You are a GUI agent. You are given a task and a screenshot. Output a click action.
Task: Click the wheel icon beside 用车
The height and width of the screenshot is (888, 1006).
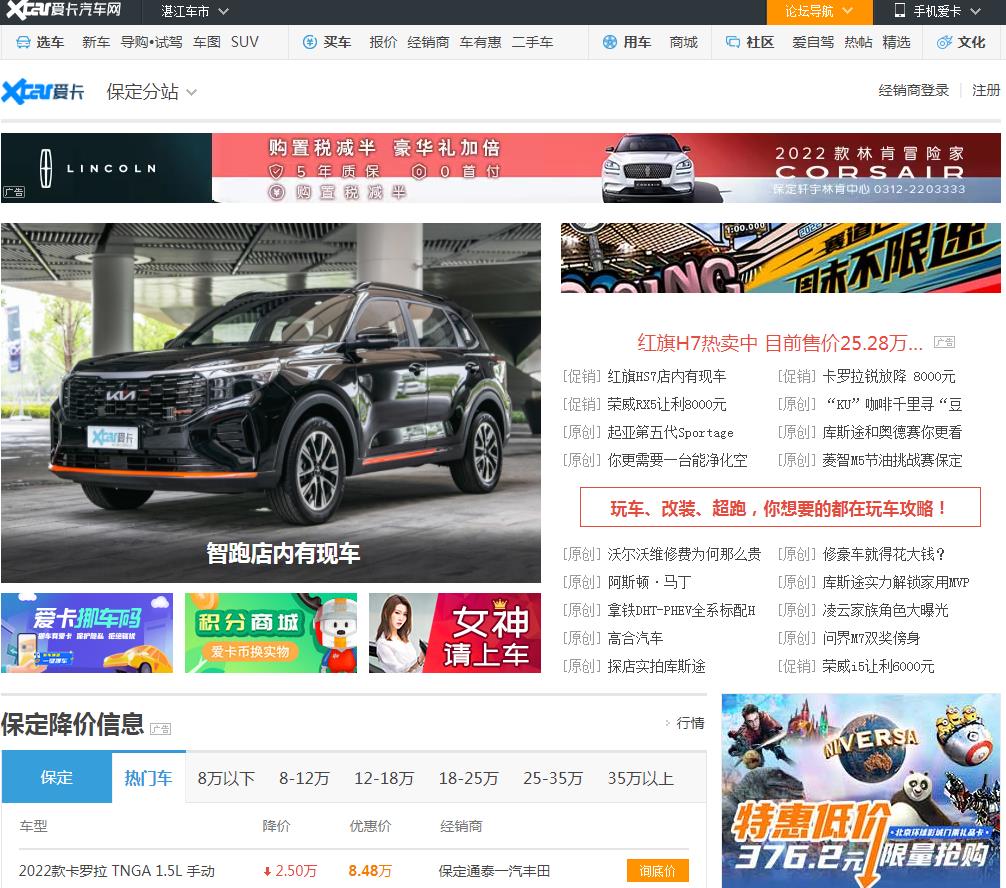coord(610,42)
